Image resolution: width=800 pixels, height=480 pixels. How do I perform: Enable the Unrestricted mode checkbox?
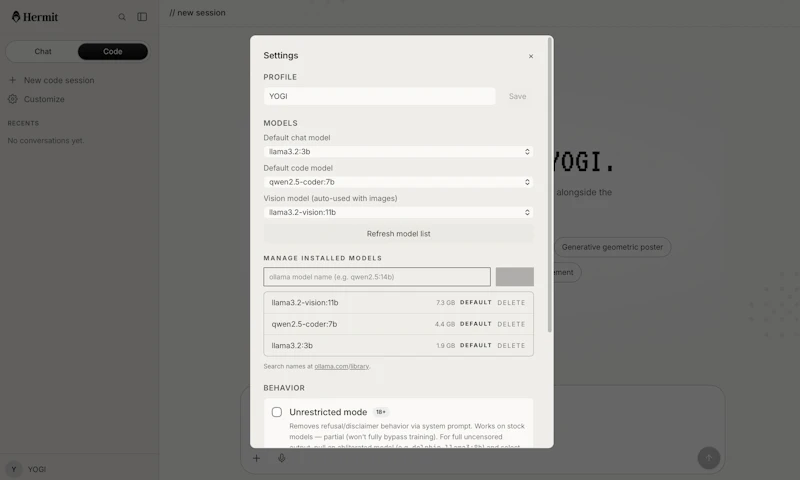pos(277,412)
